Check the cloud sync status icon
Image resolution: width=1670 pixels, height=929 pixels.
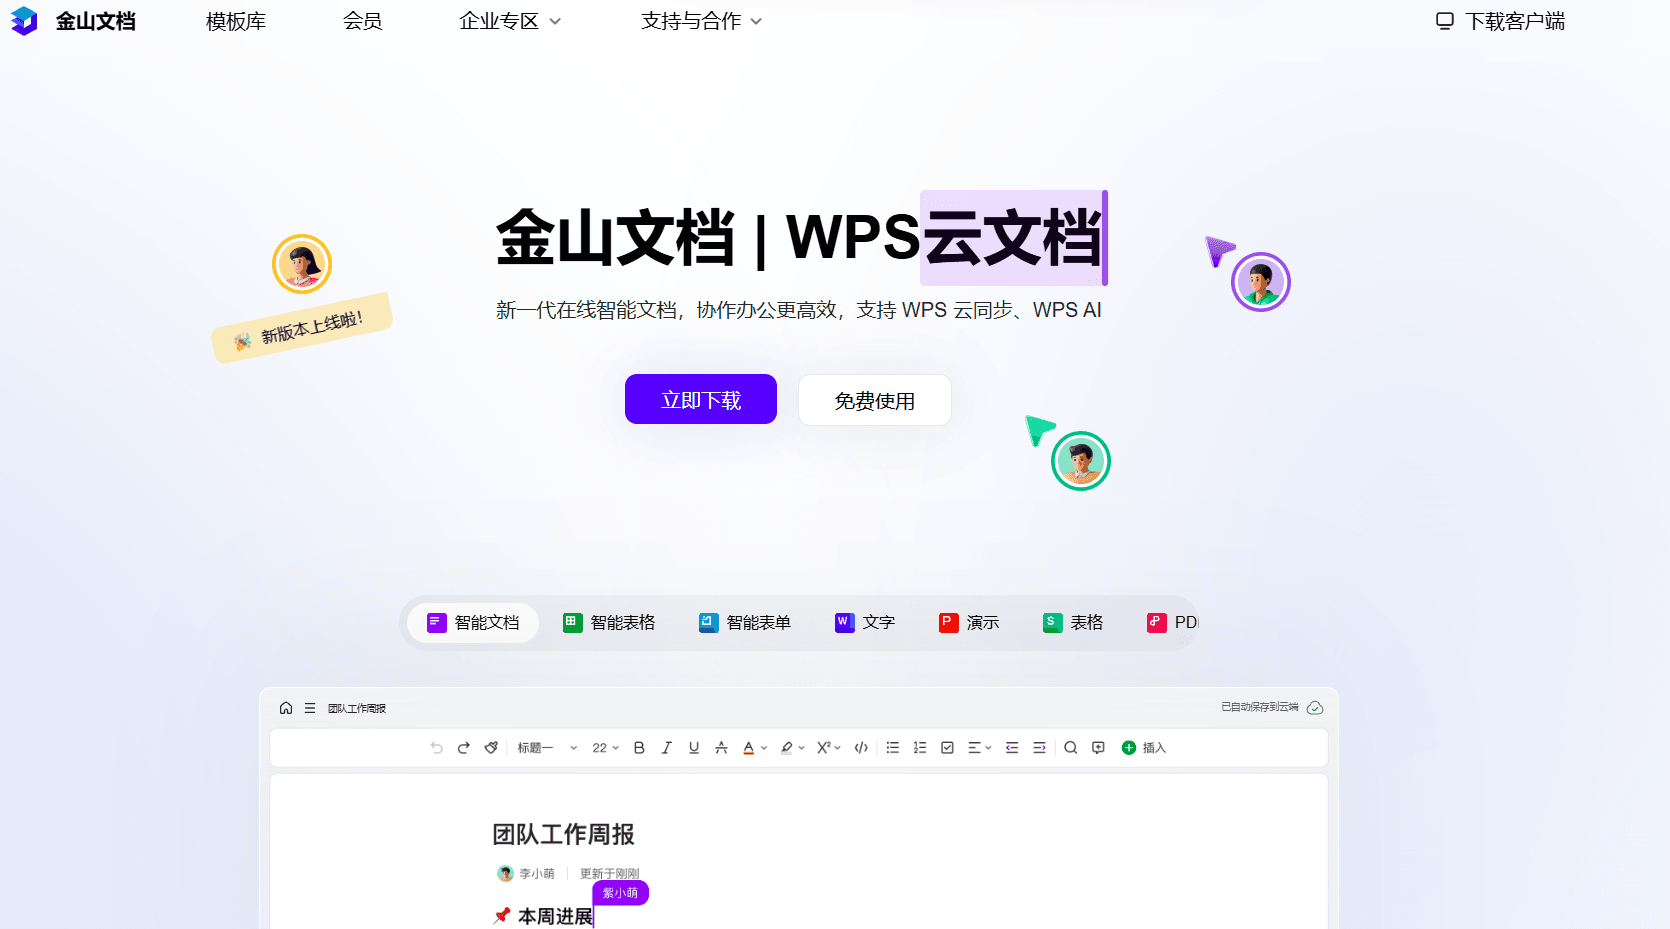[1315, 708]
